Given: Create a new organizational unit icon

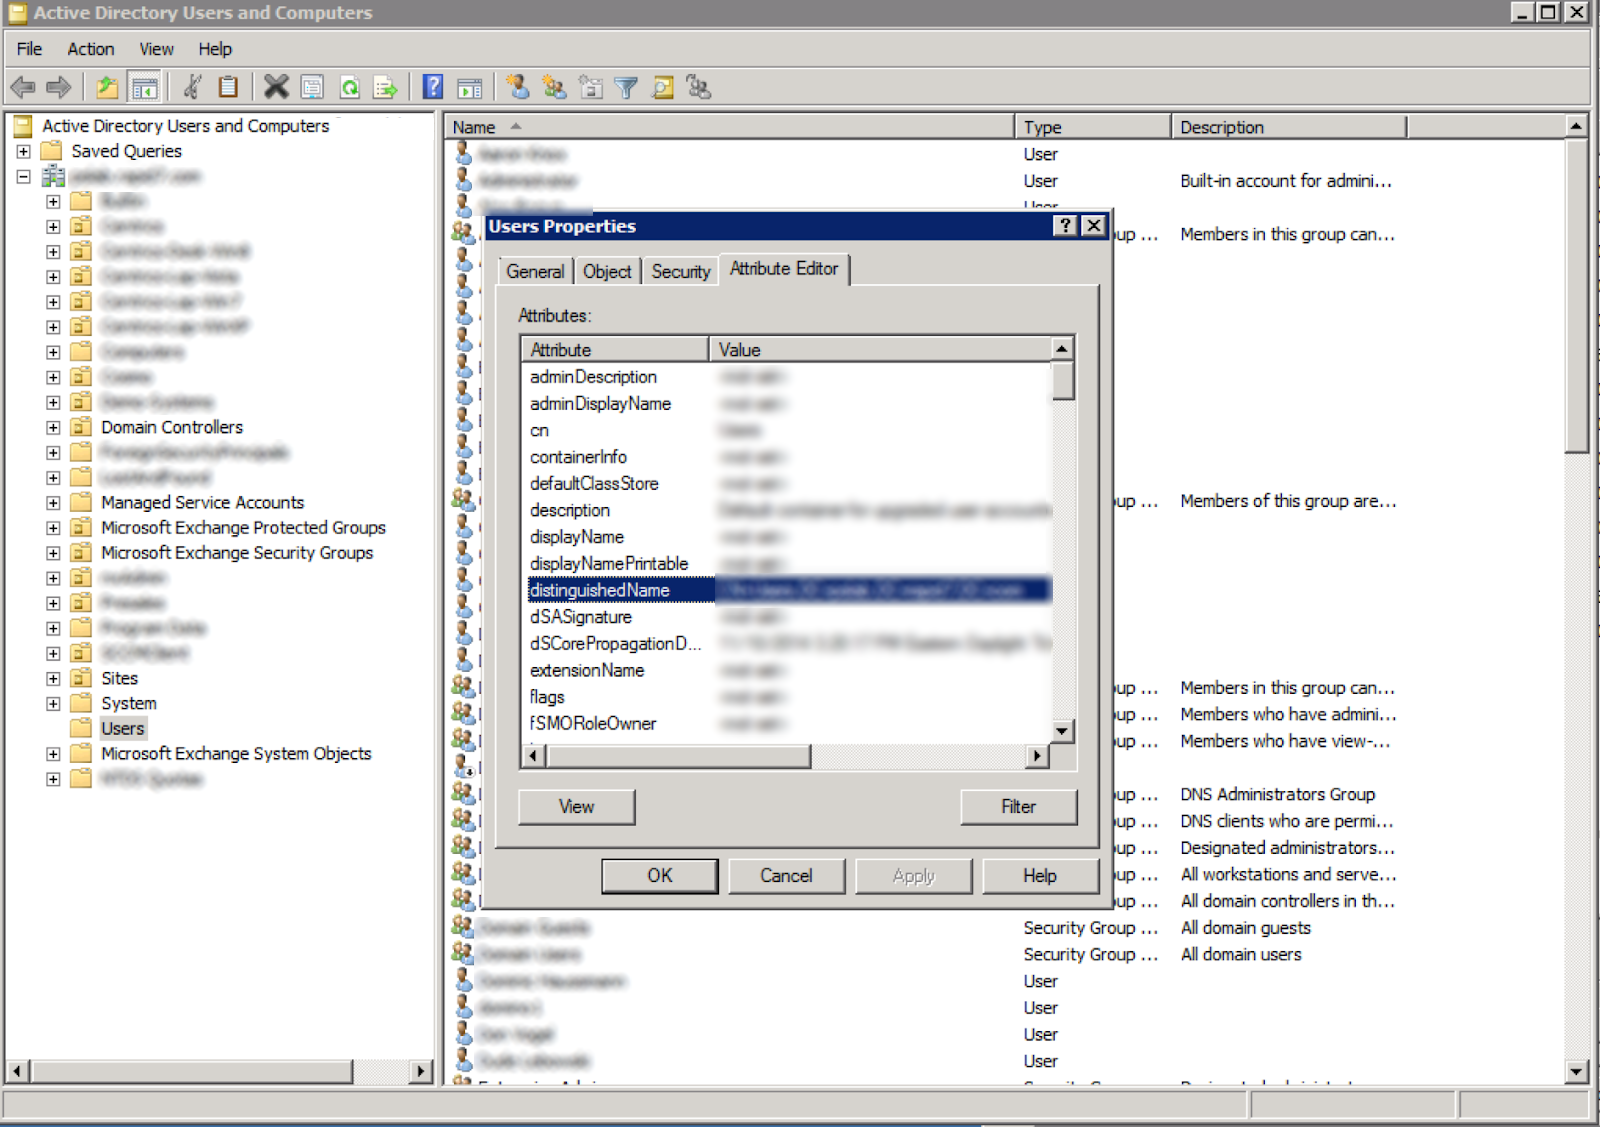Looking at the screenshot, I should 590,88.
